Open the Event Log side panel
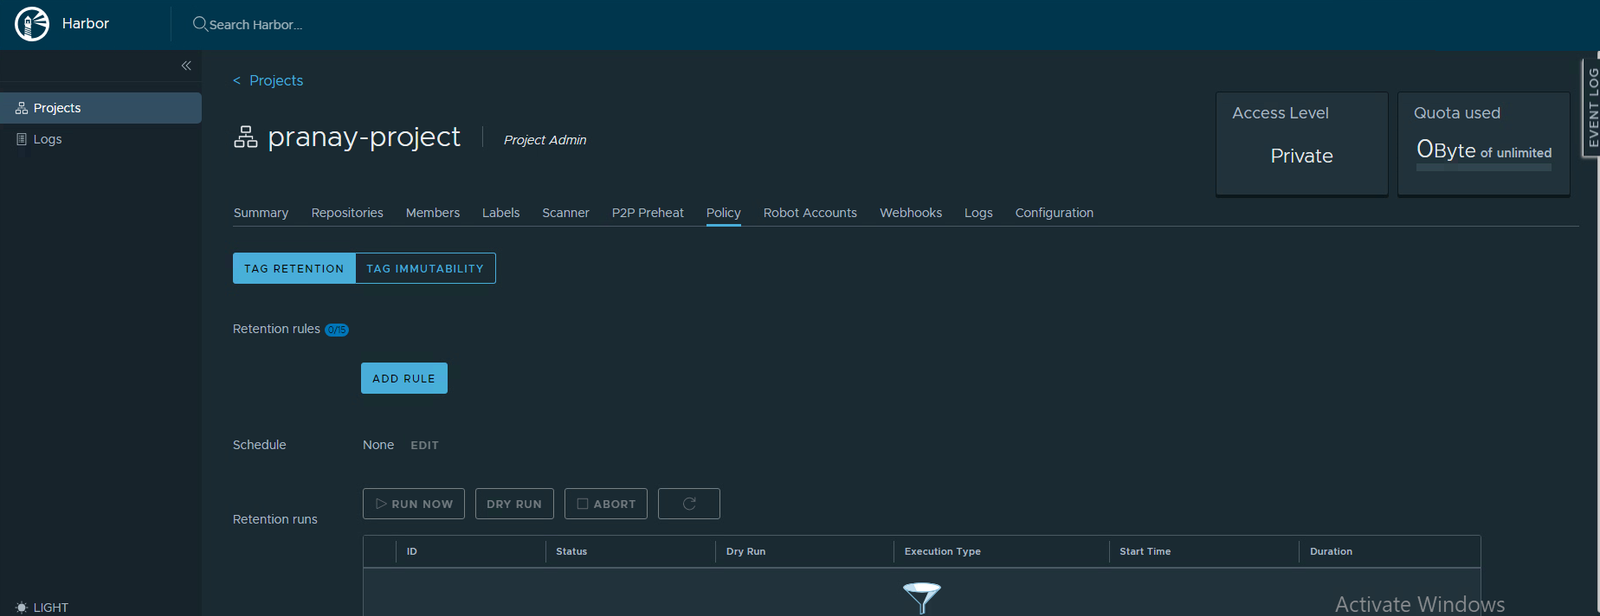The width and height of the screenshot is (1600, 616). 1590,108
